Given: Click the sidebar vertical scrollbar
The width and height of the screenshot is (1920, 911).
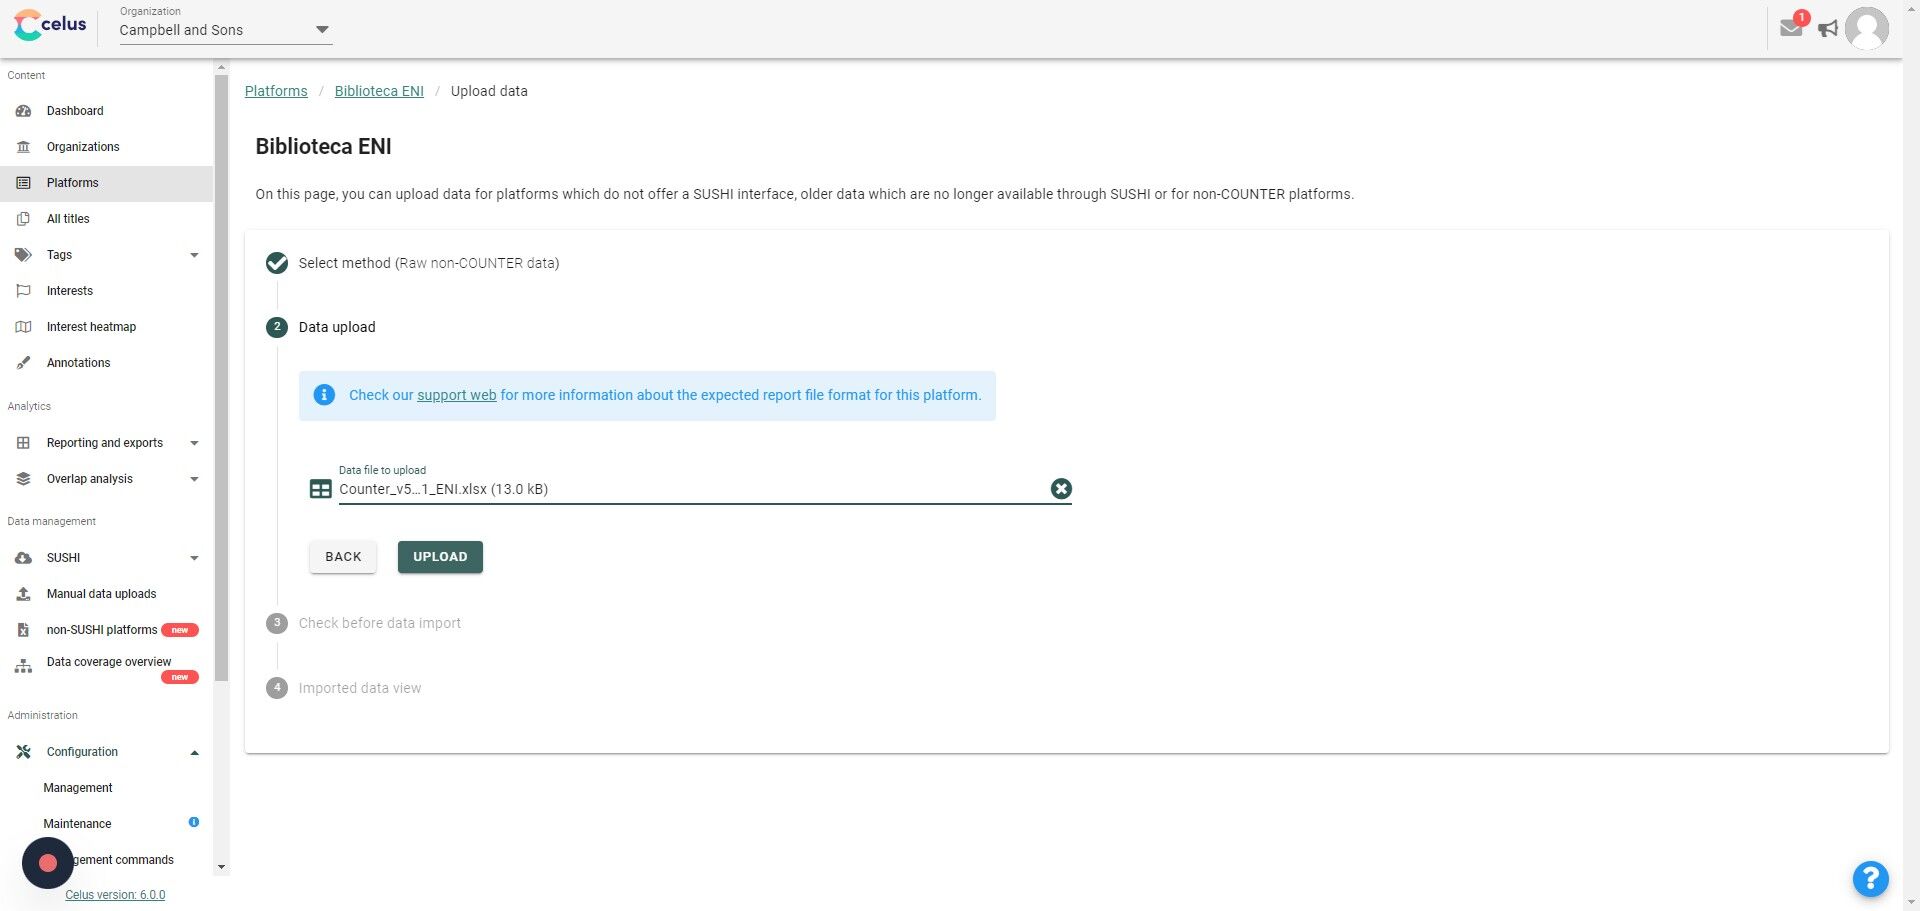Looking at the screenshot, I should click(221, 378).
